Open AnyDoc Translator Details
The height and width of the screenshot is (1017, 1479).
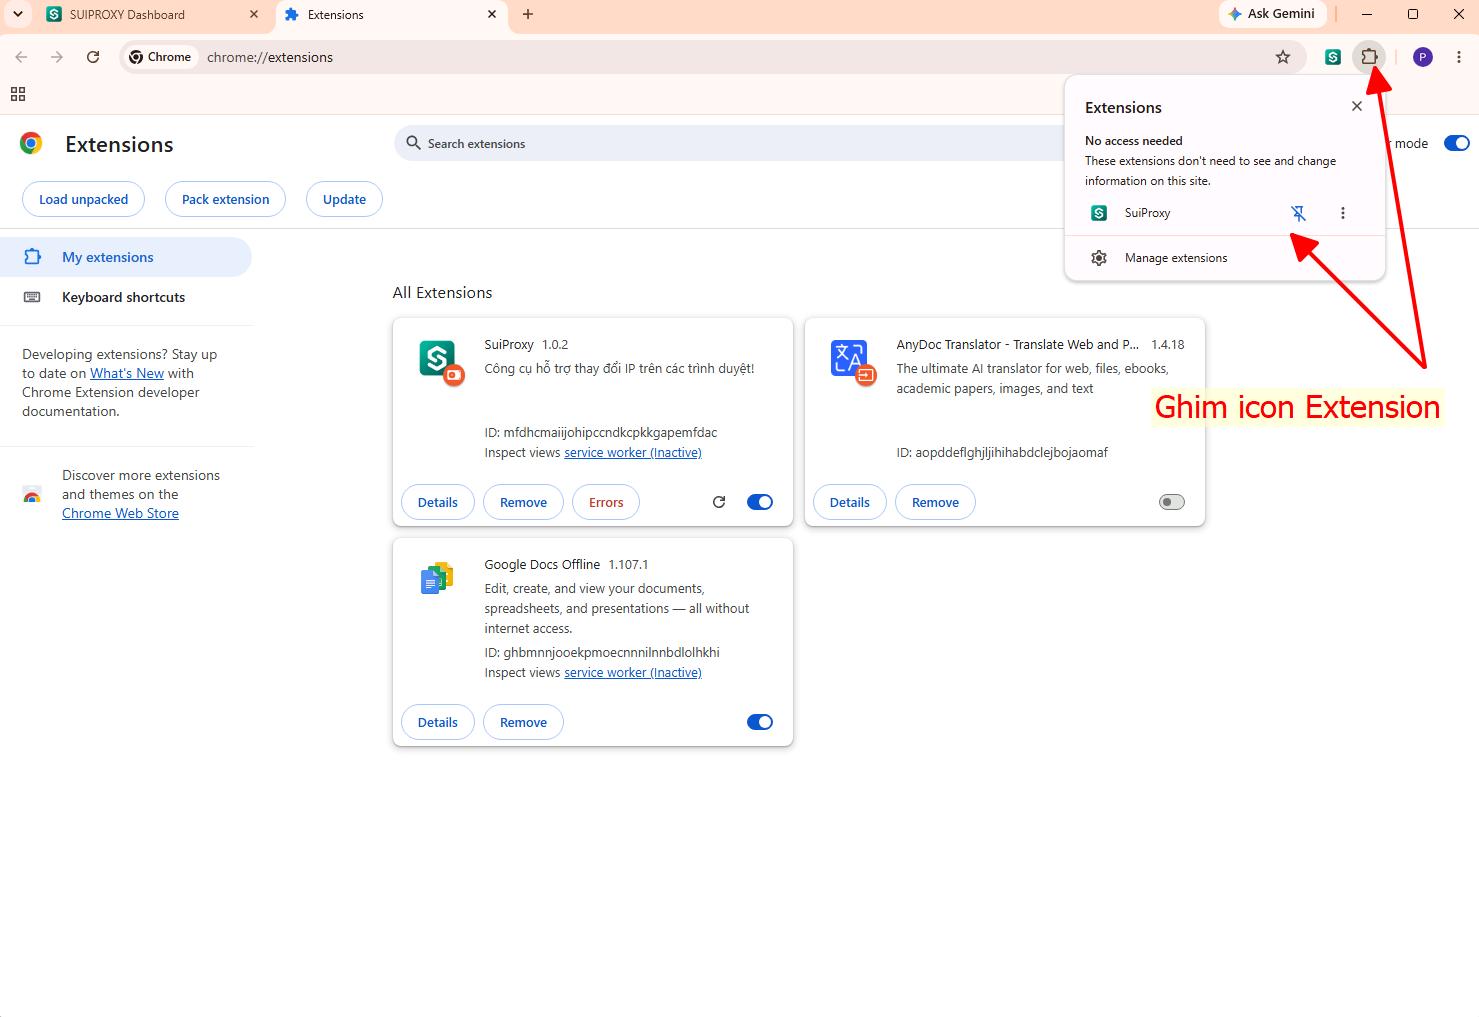(850, 502)
